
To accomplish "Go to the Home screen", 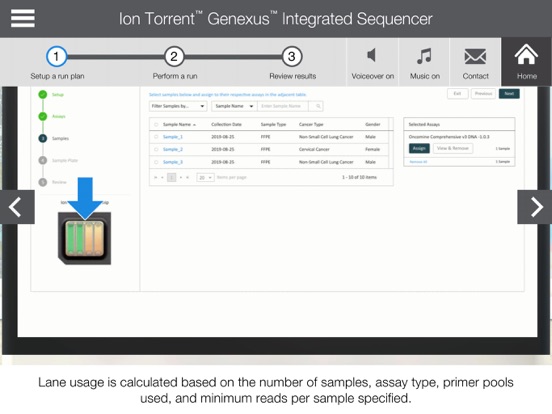I will [x=527, y=62].
